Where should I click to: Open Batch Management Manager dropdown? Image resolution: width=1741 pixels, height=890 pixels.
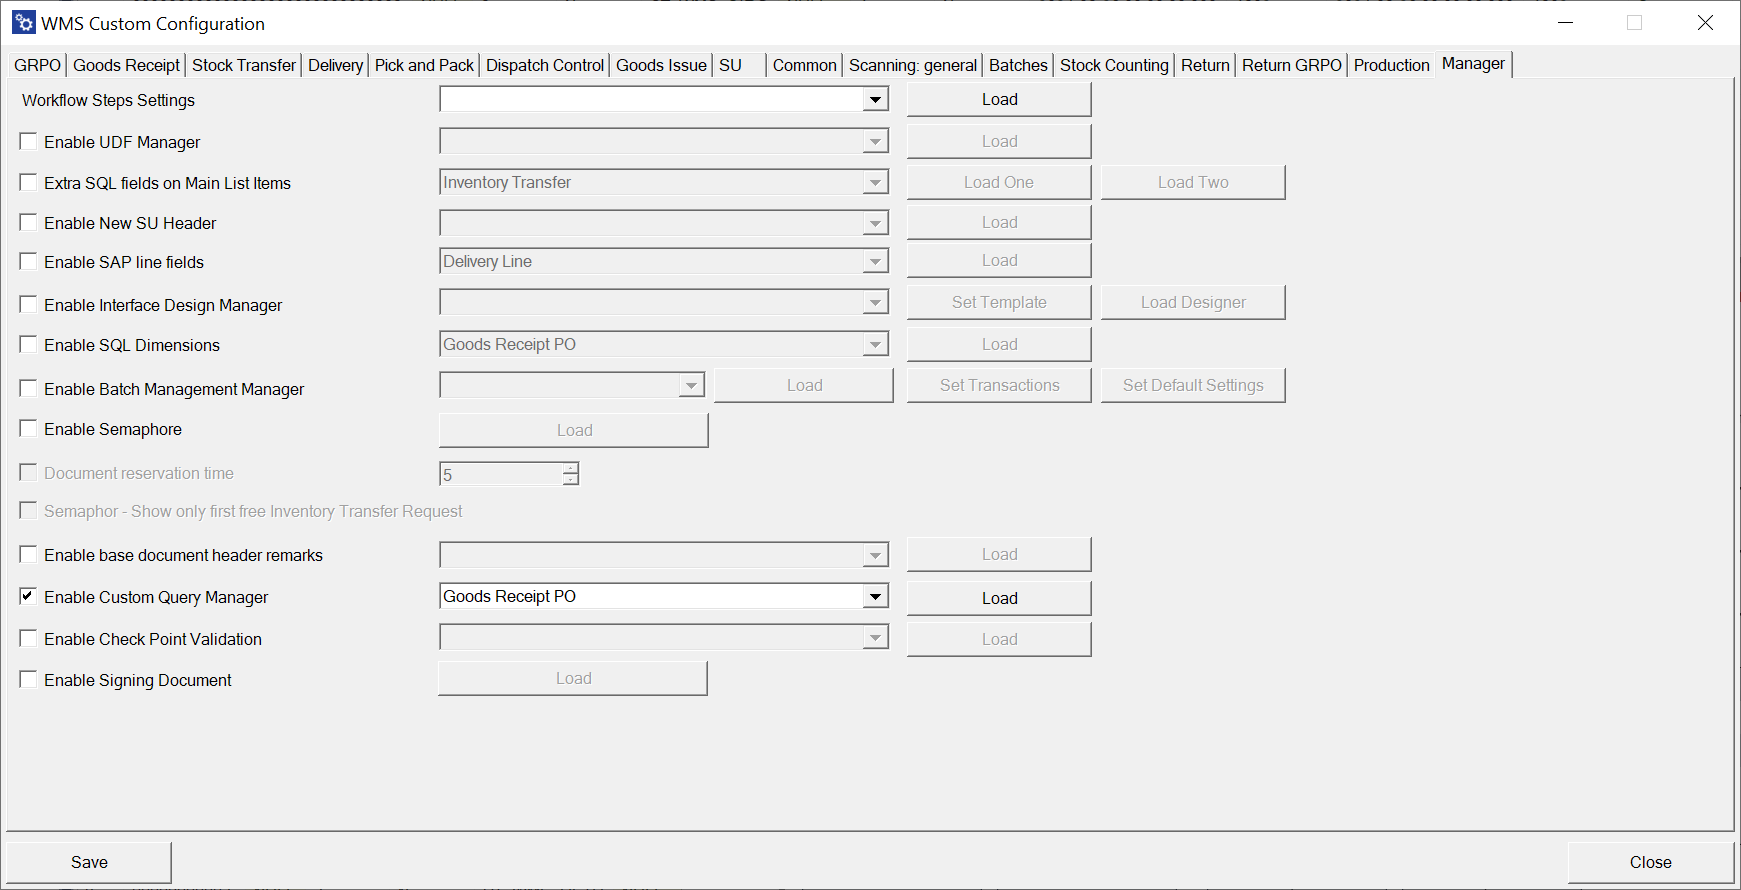point(691,385)
